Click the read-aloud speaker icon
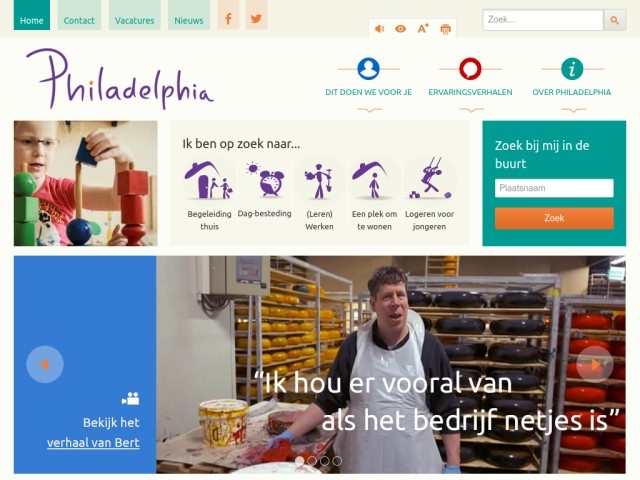Image resolution: width=640 pixels, height=480 pixels. click(380, 29)
